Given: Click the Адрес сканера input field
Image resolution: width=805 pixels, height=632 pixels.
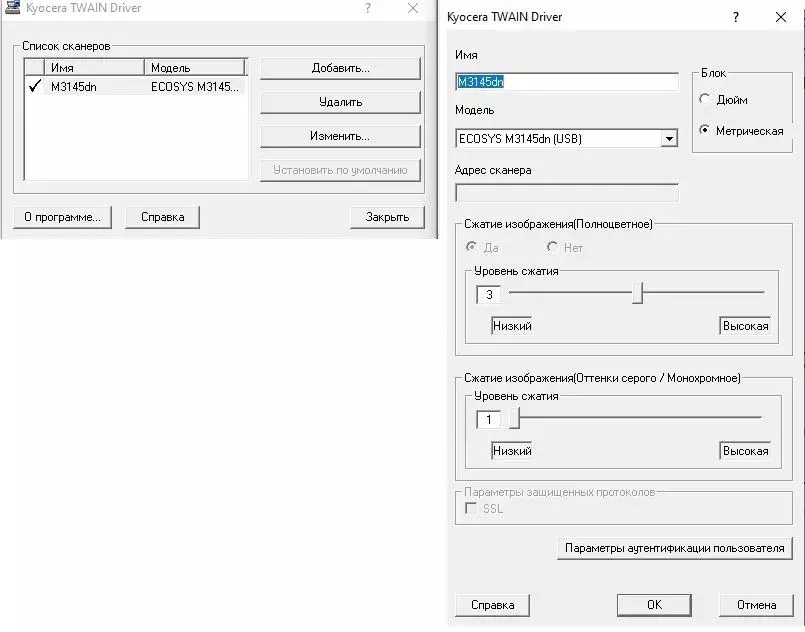Looking at the screenshot, I should [x=567, y=193].
